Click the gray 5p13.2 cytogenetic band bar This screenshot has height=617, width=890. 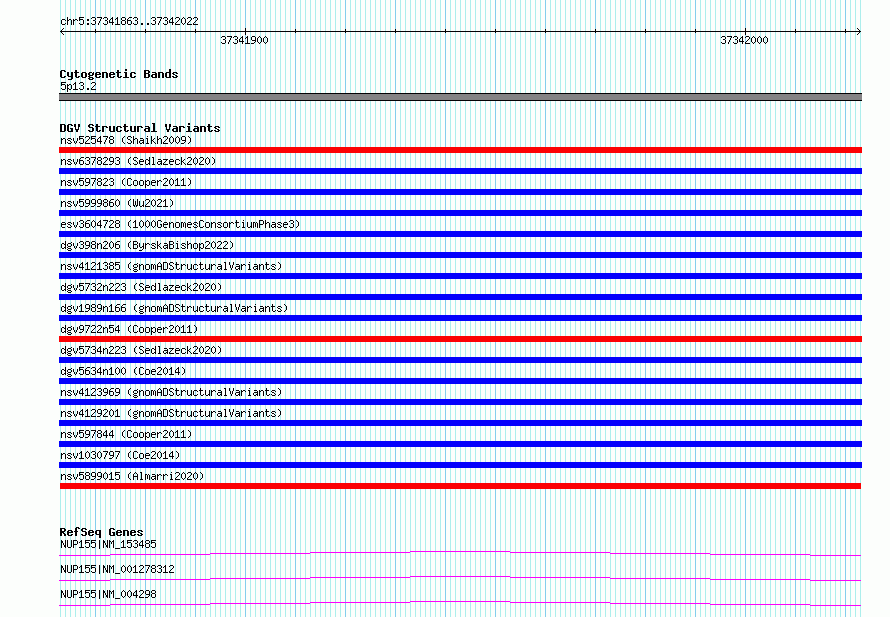pyautogui.click(x=460, y=97)
